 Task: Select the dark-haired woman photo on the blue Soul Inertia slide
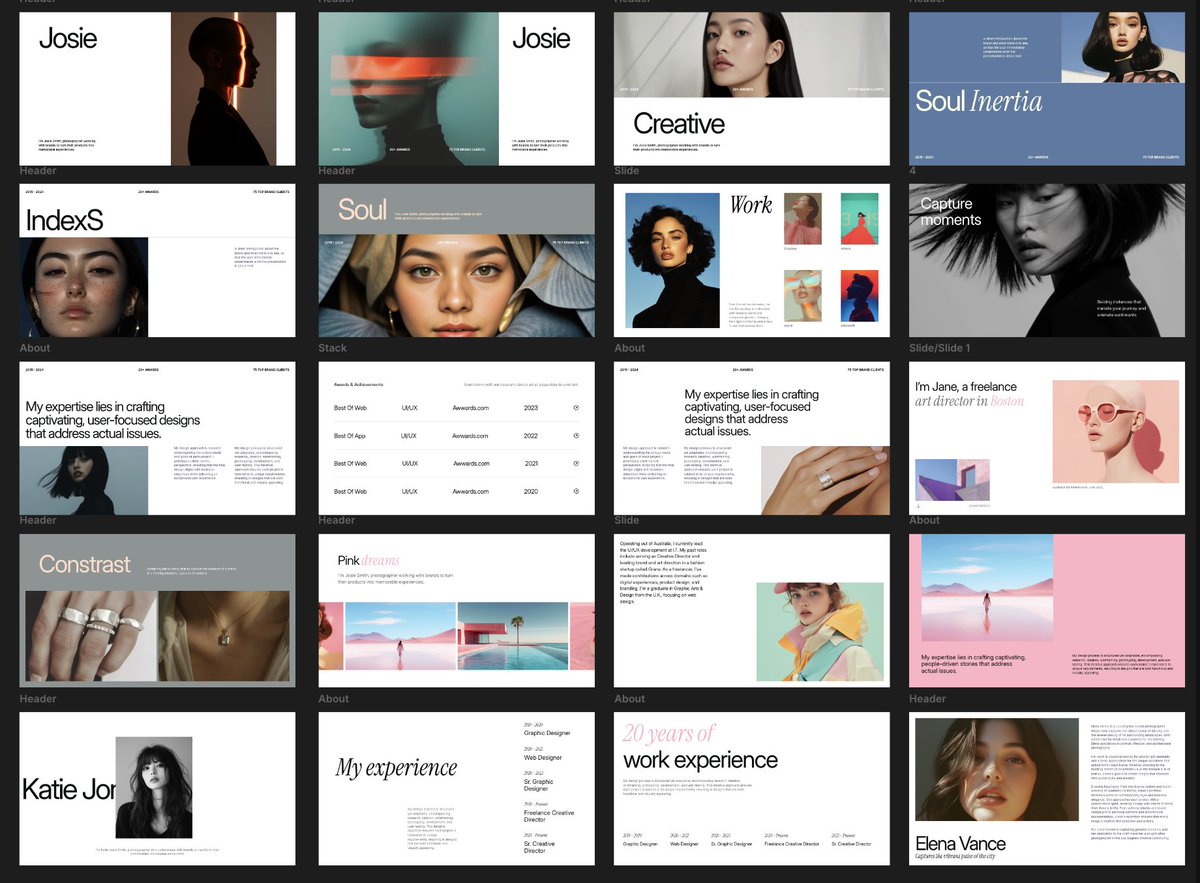click(x=1123, y=48)
